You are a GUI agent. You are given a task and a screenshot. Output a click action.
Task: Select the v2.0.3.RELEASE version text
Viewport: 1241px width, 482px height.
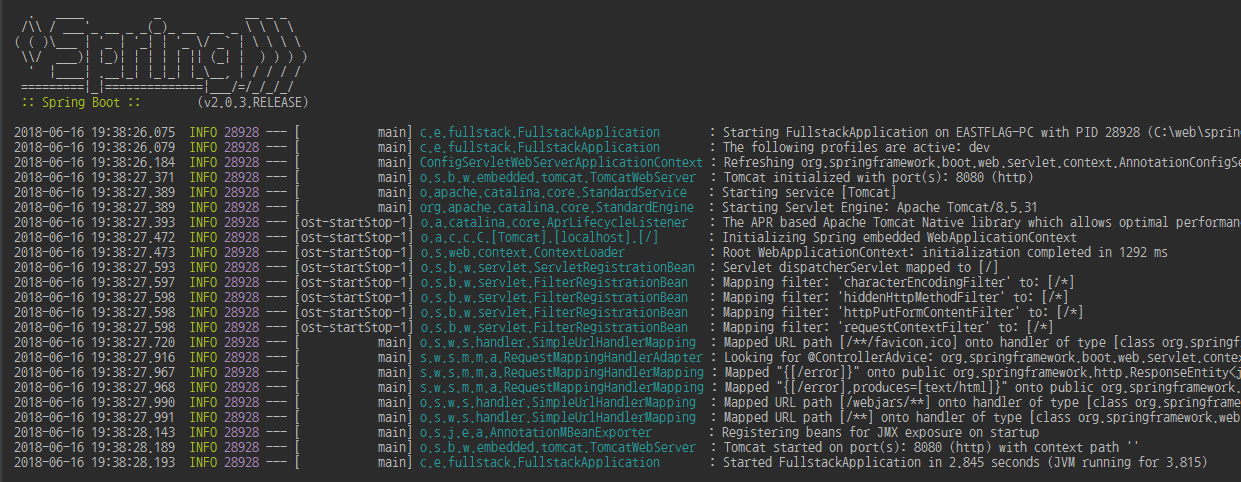pyautogui.click(x=254, y=103)
